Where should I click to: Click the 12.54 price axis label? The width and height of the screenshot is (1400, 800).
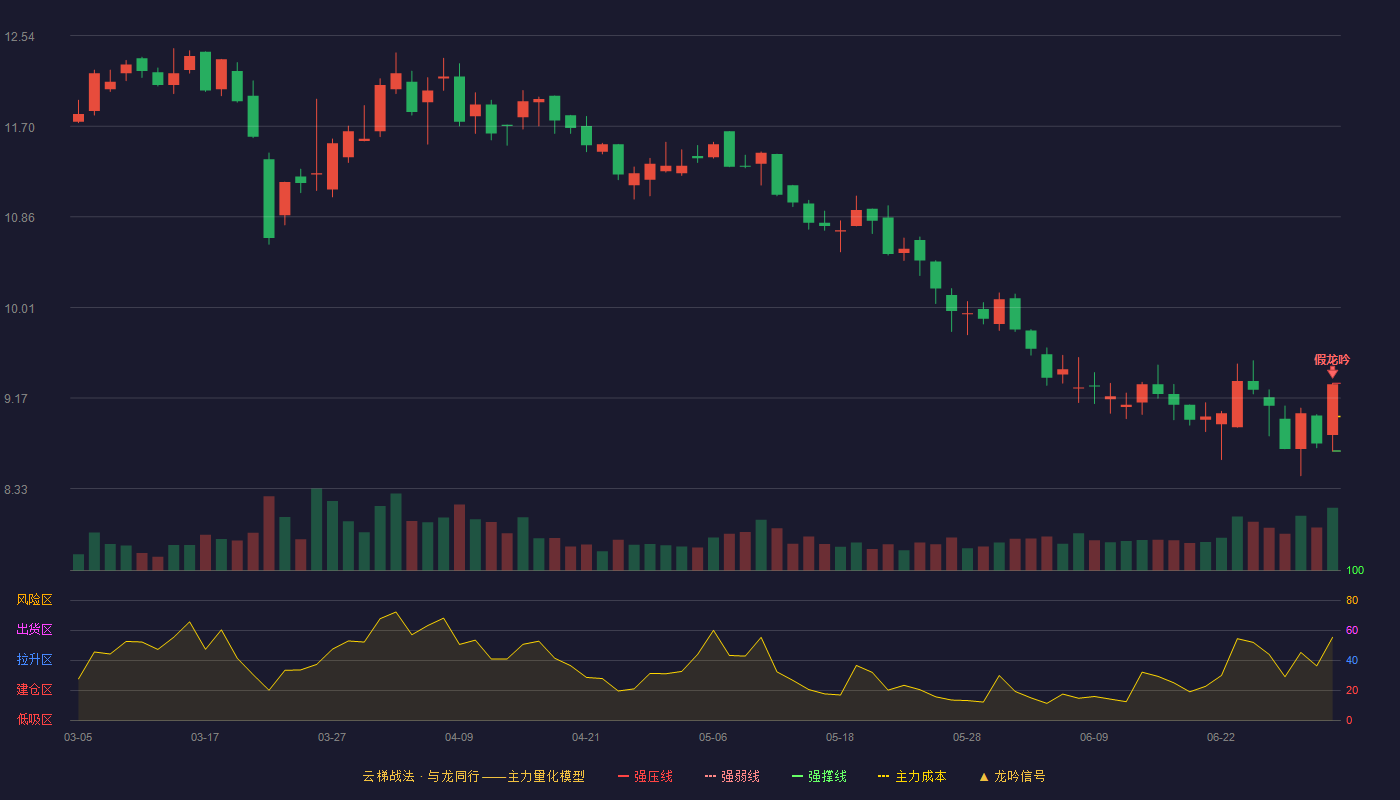(x=19, y=37)
